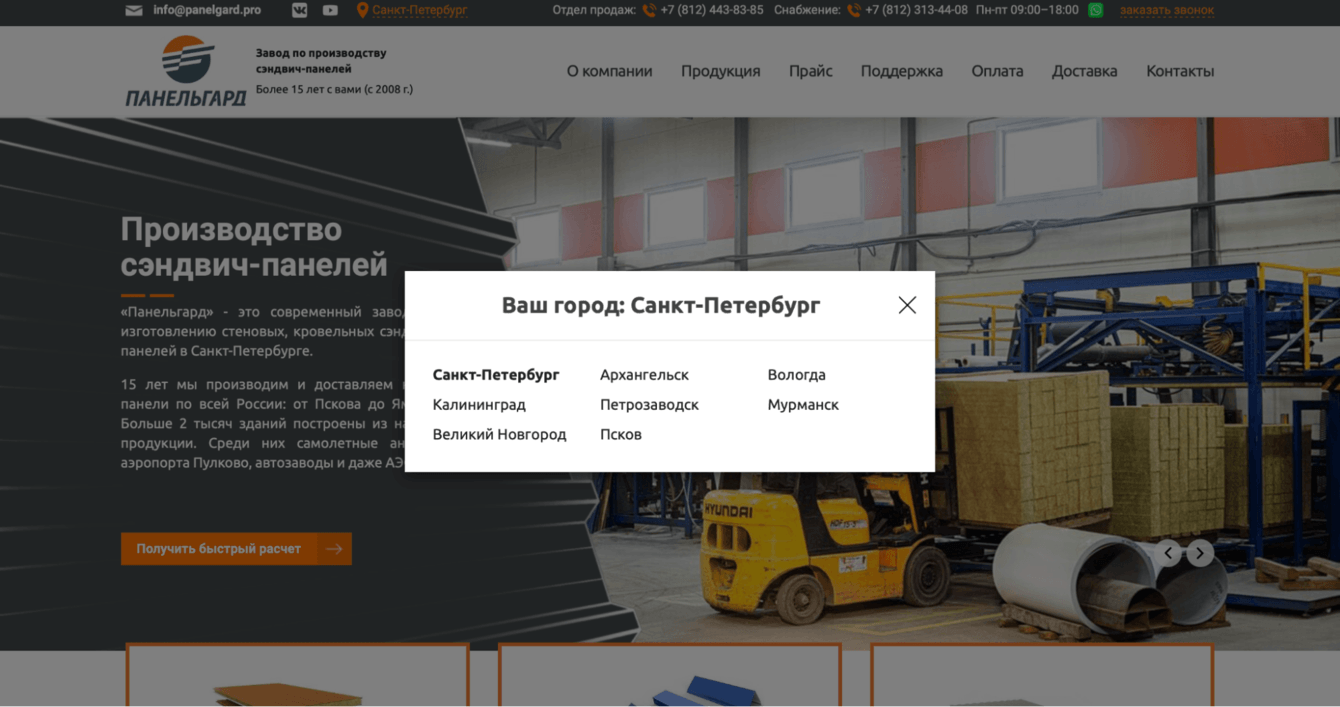Screen dimensions: 1340x707
Task: Call supply number +7 (812) 313-44-08
Action: tap(916, 10)
